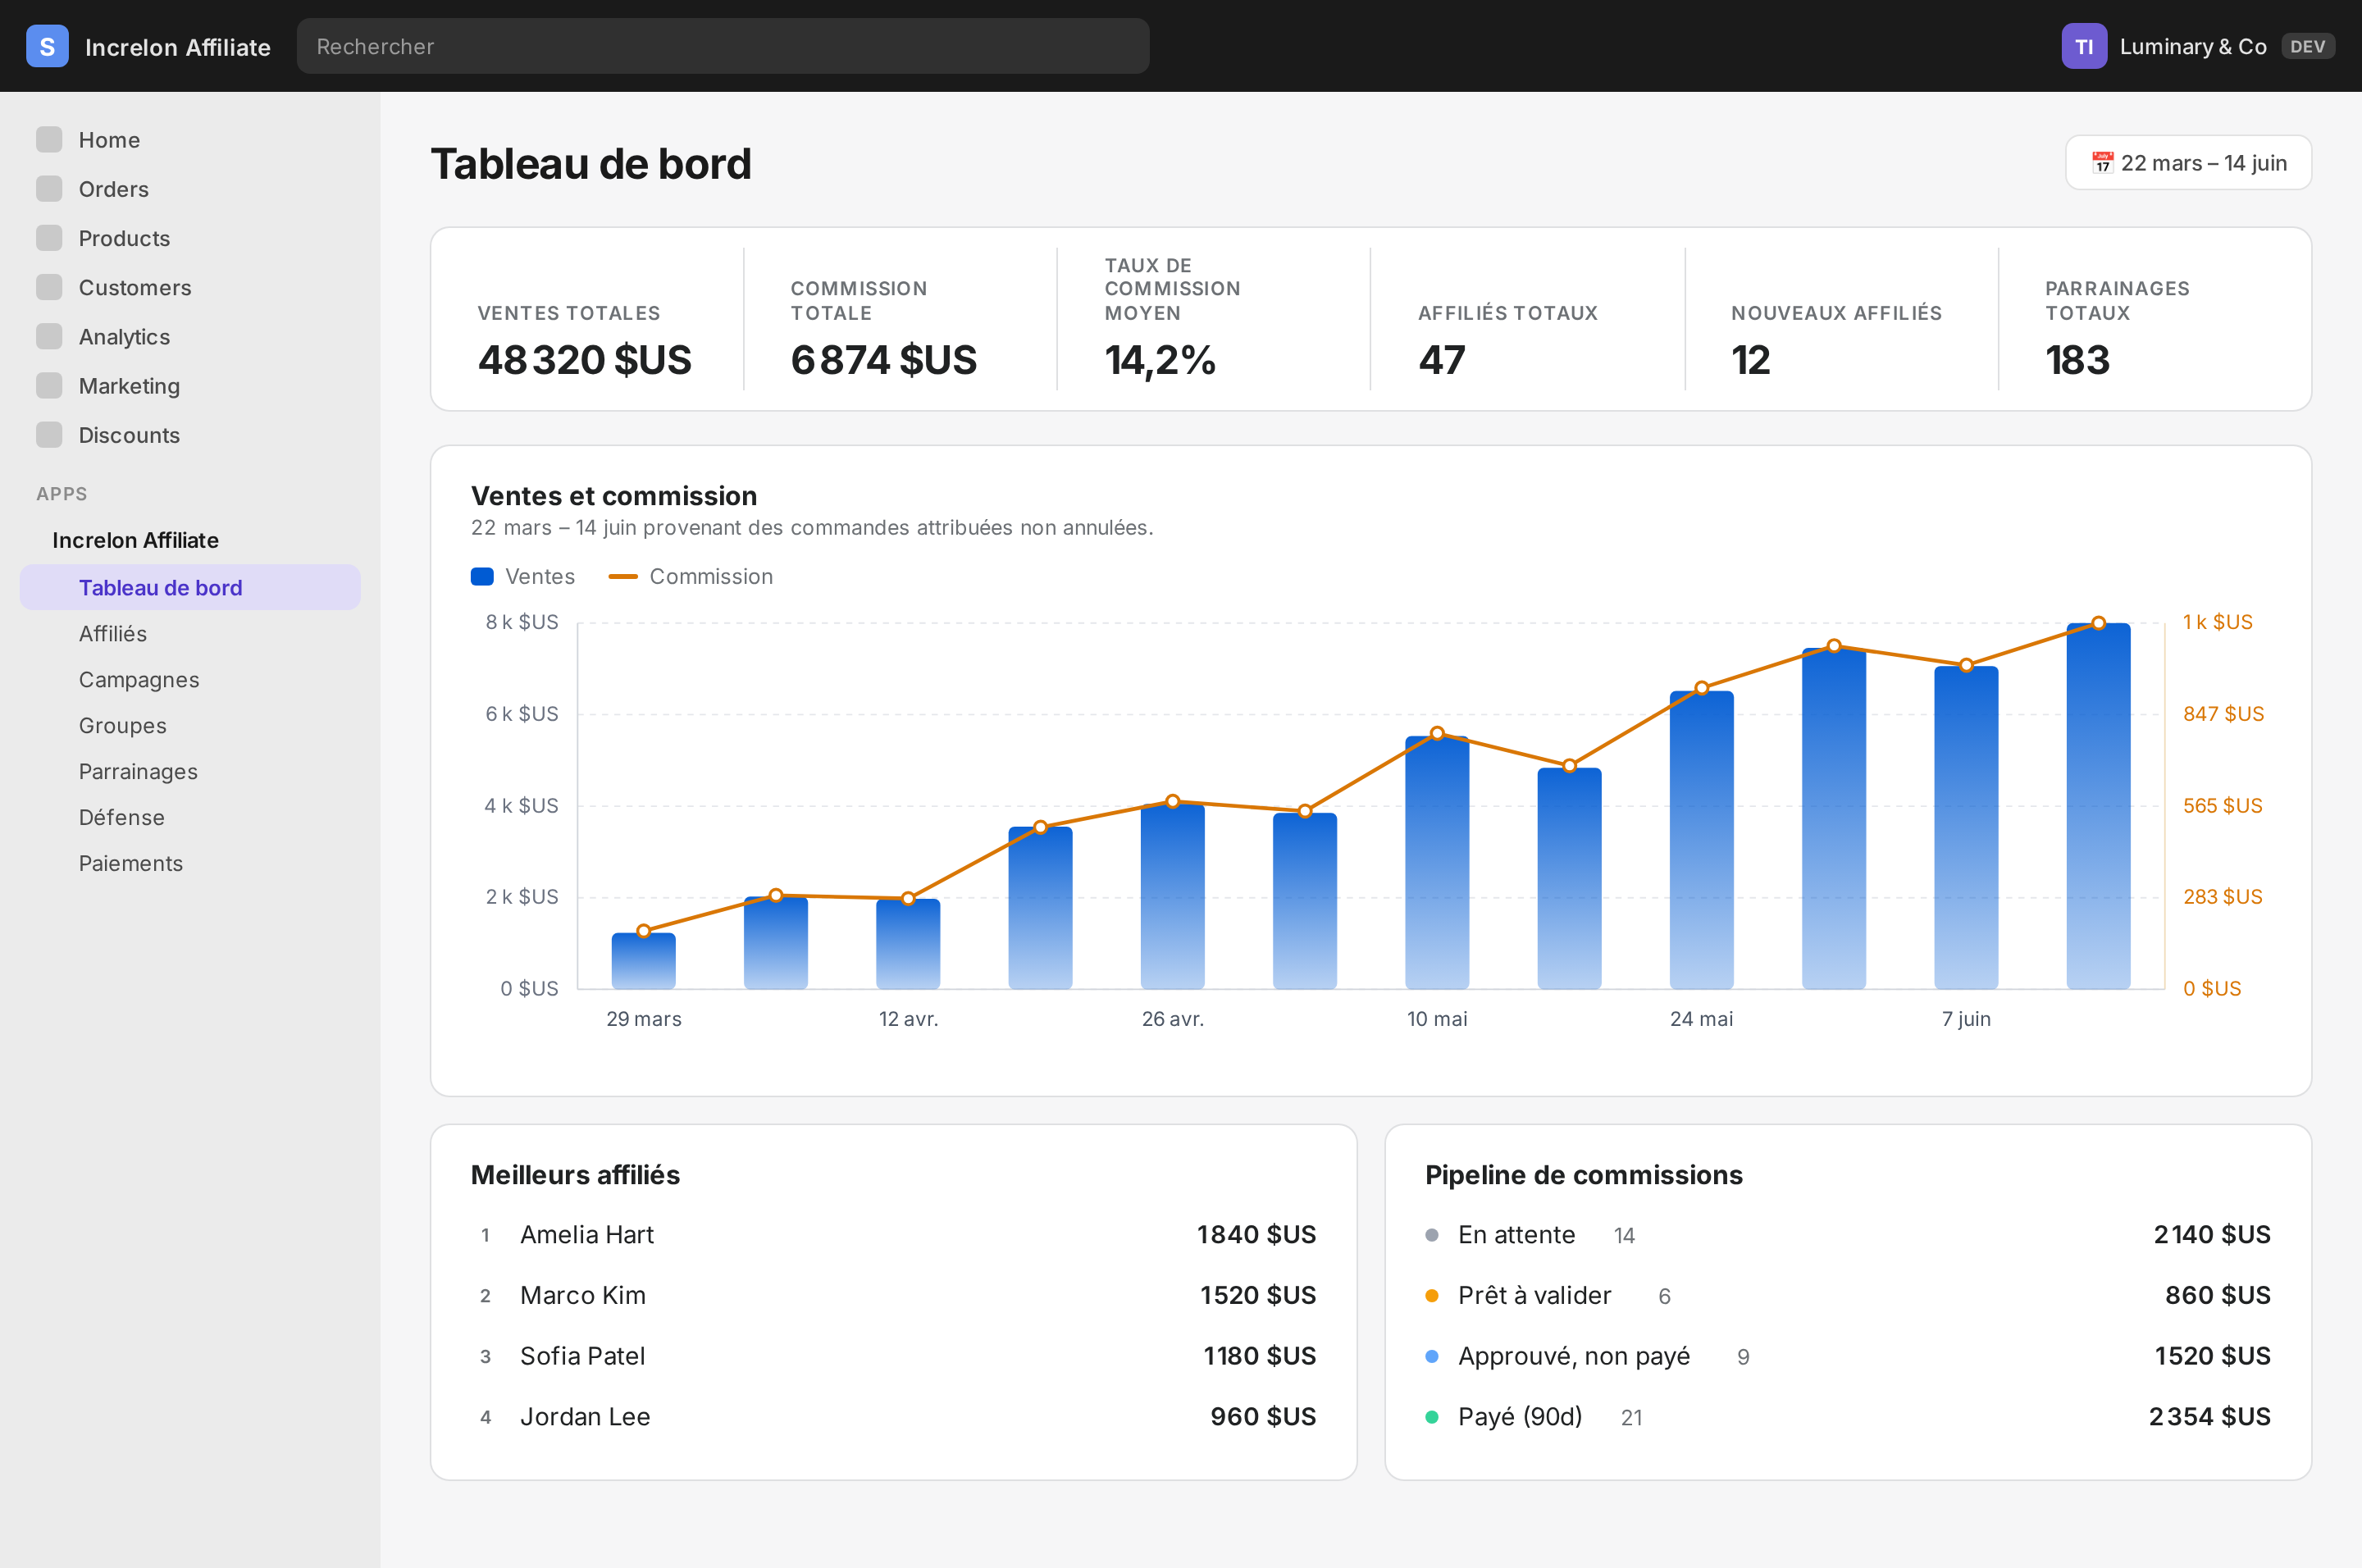Click the Analytics sidebar icon

(x=49, y=336)
